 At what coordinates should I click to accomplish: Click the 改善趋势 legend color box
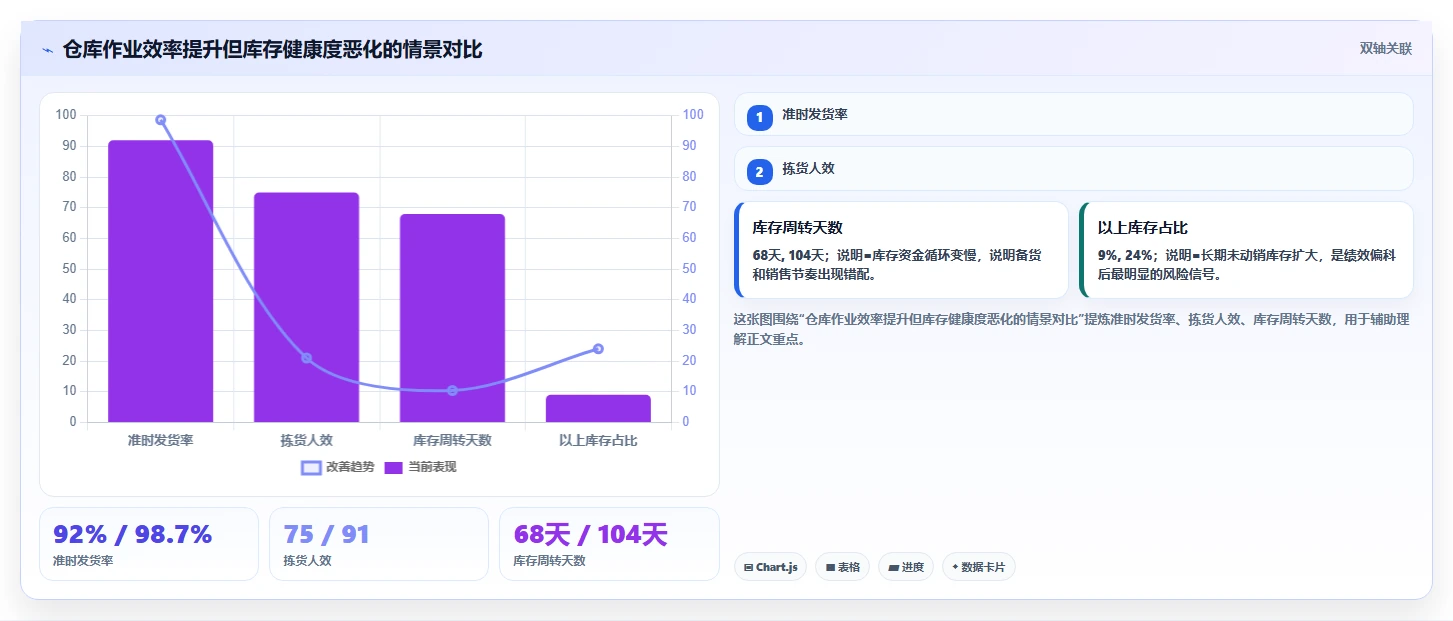[x=312, y=467]
